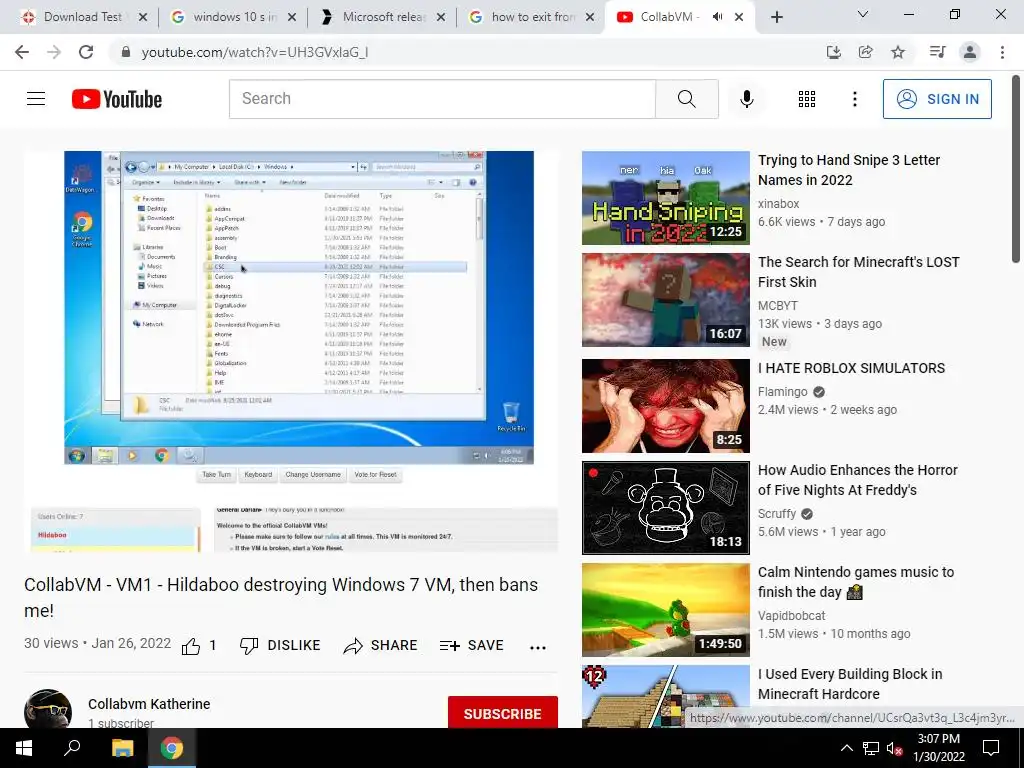The width and height of the screenshot is (1024, 768).
Task: Click the Flamingo channel name
Action: click(782, 392)
